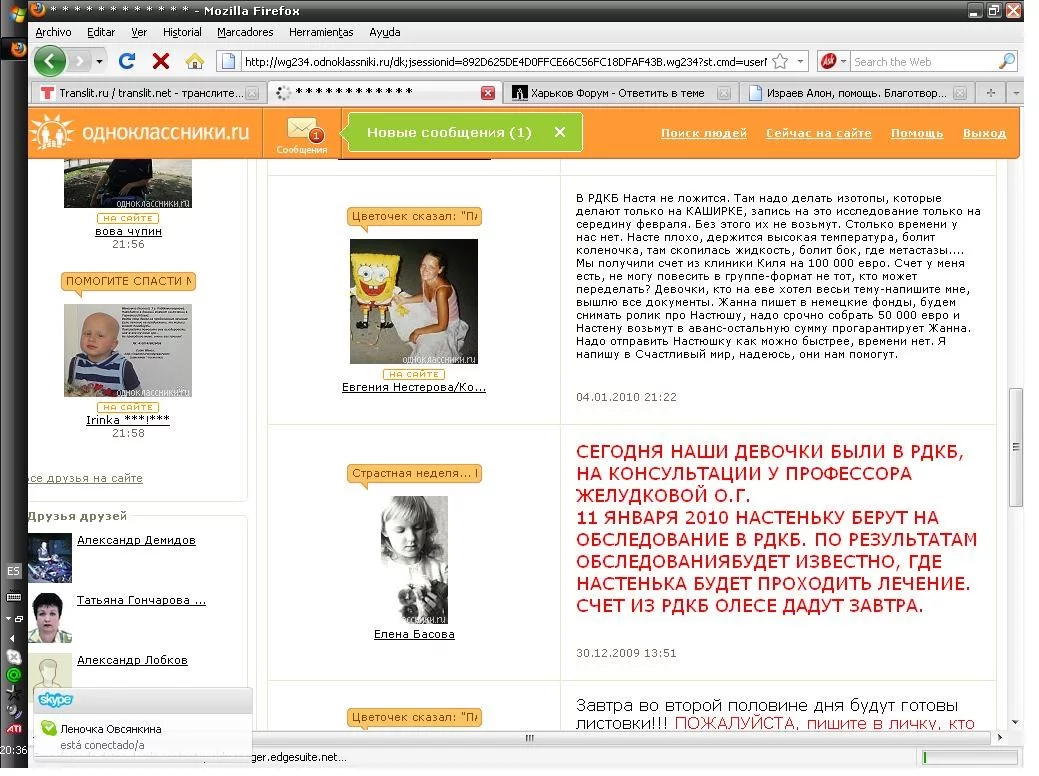
Task: Click the ПОМОГИТЕ СПАСТИ status bubble
Action: pyautogui.click(x=129, y=282)
